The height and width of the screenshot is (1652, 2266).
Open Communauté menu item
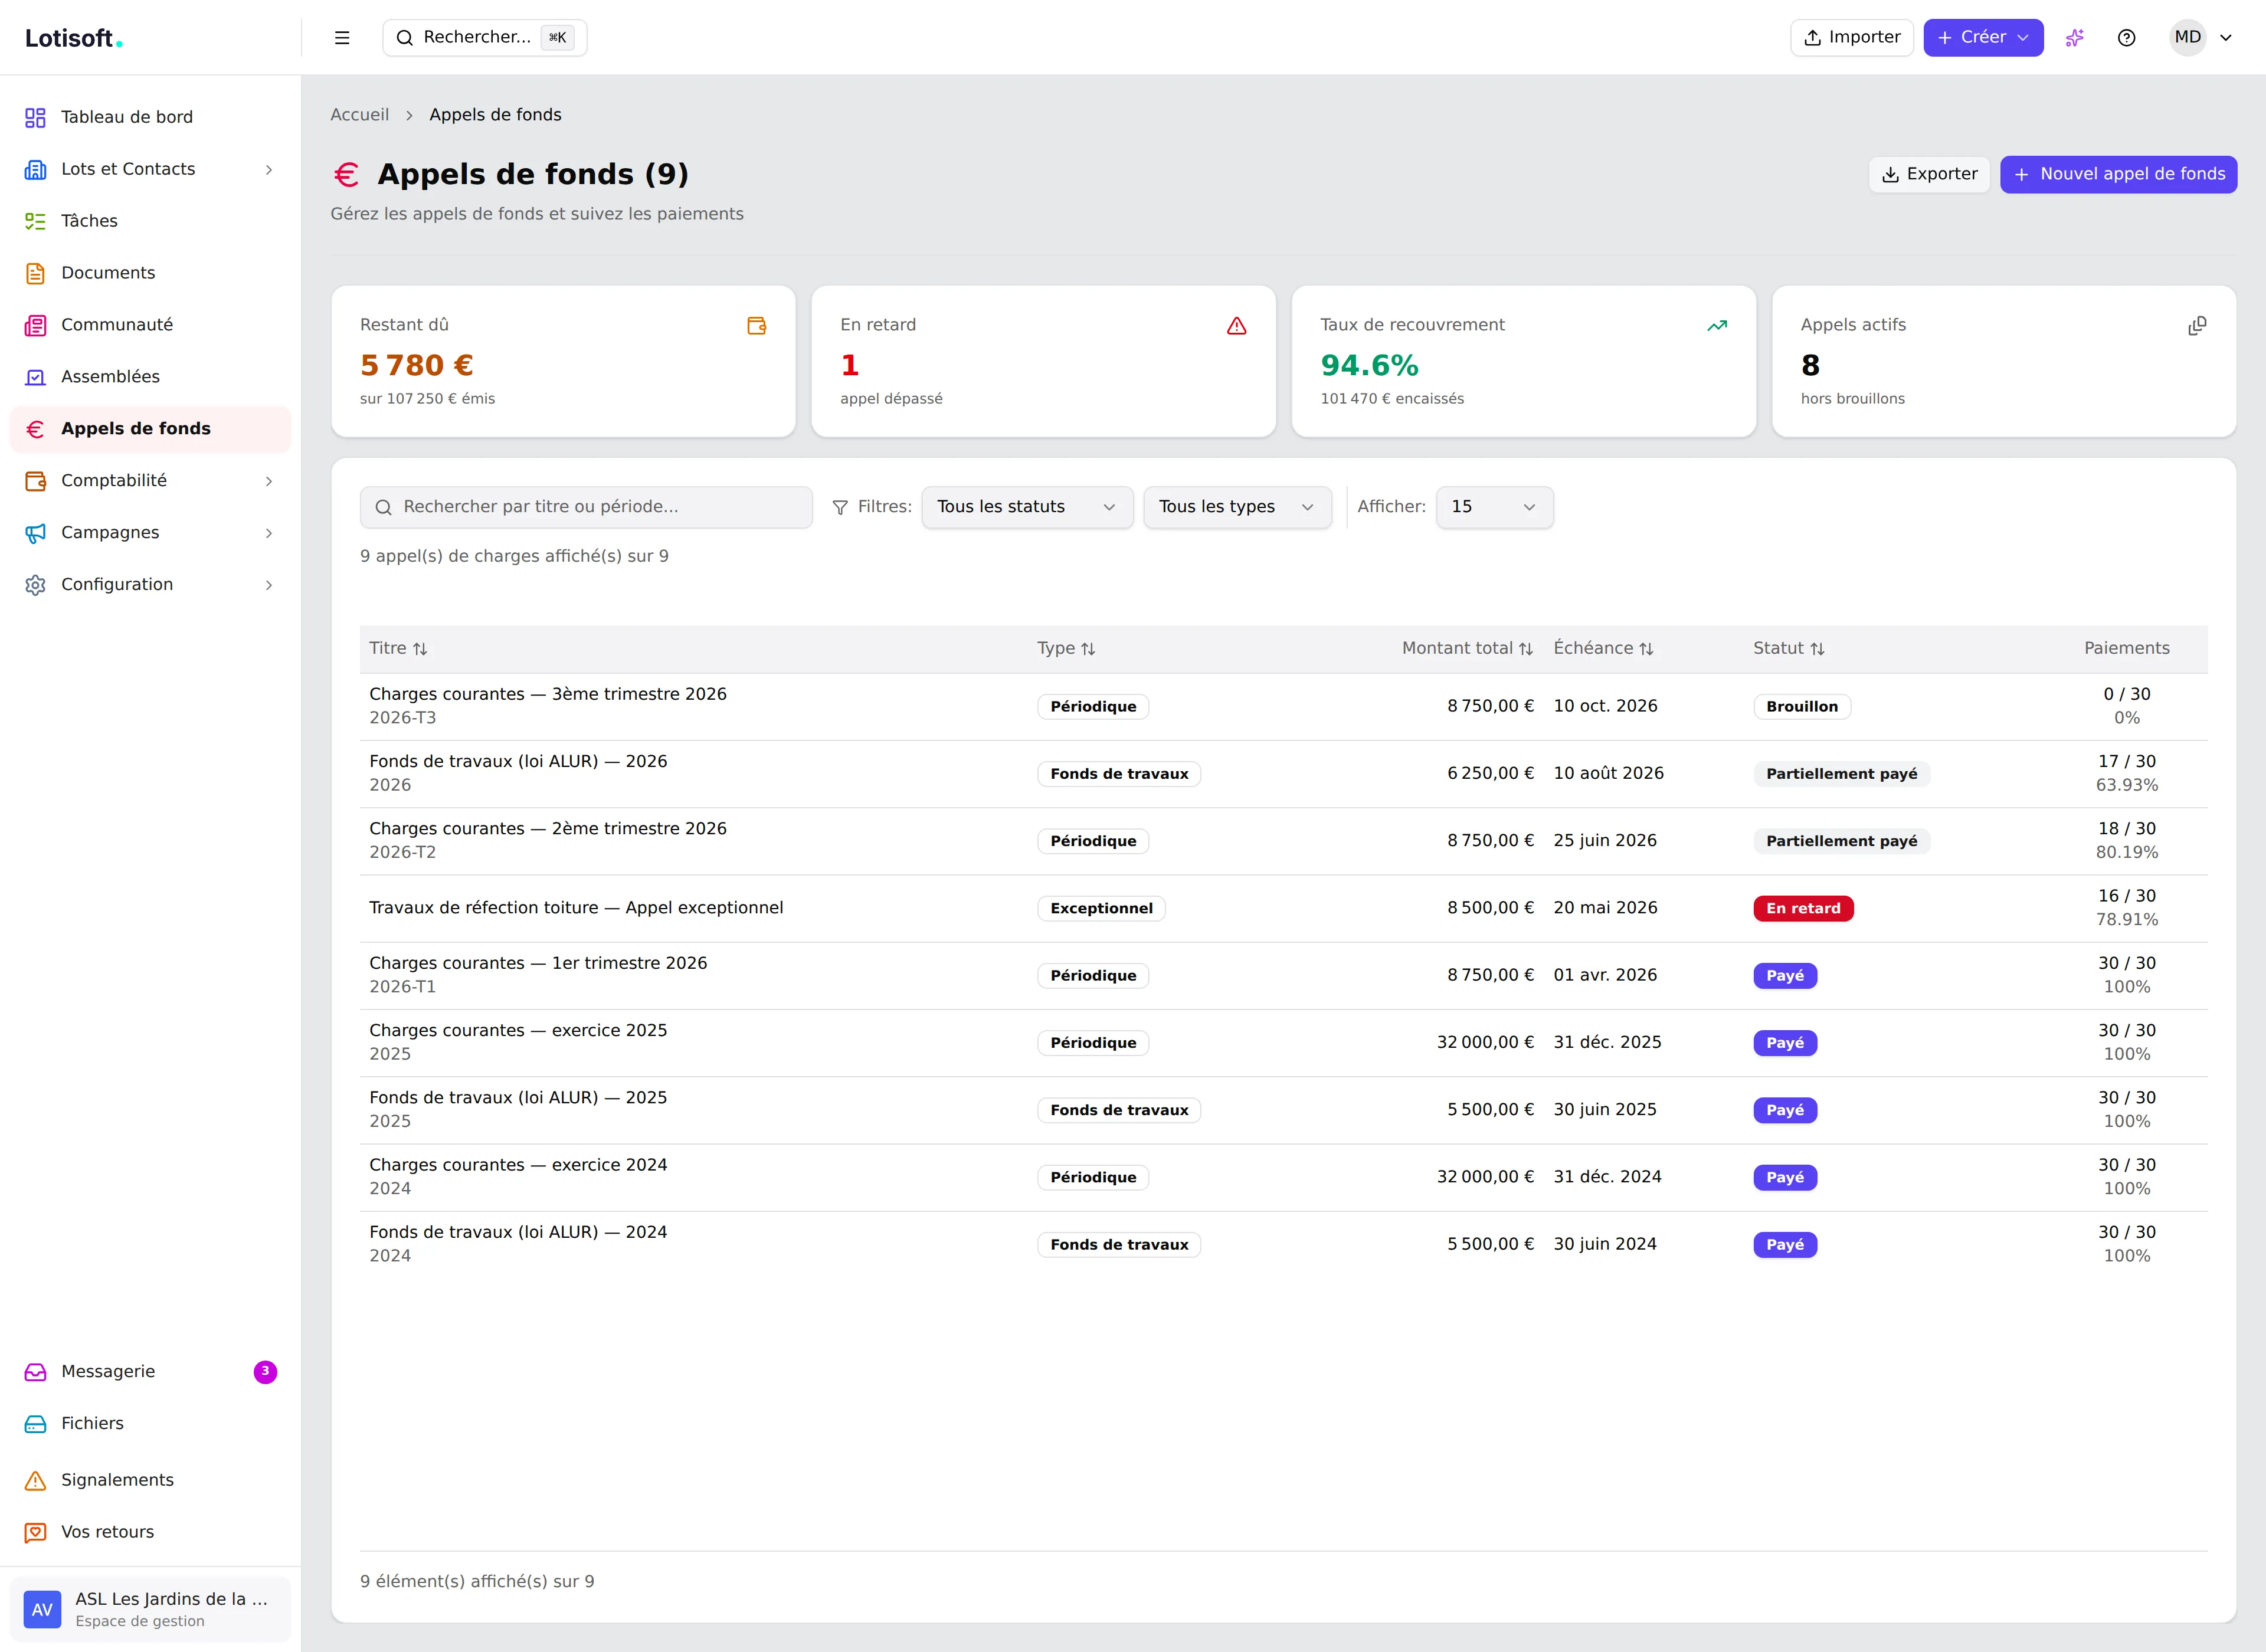coord(150,326)
